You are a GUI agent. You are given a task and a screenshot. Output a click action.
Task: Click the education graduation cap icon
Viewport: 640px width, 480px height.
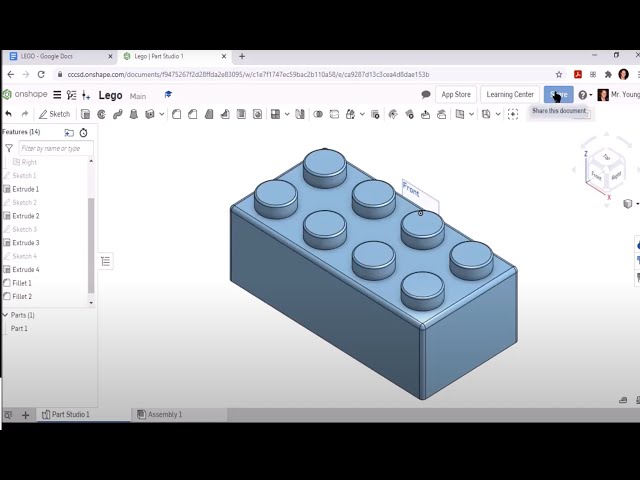(x=168, y=94)
